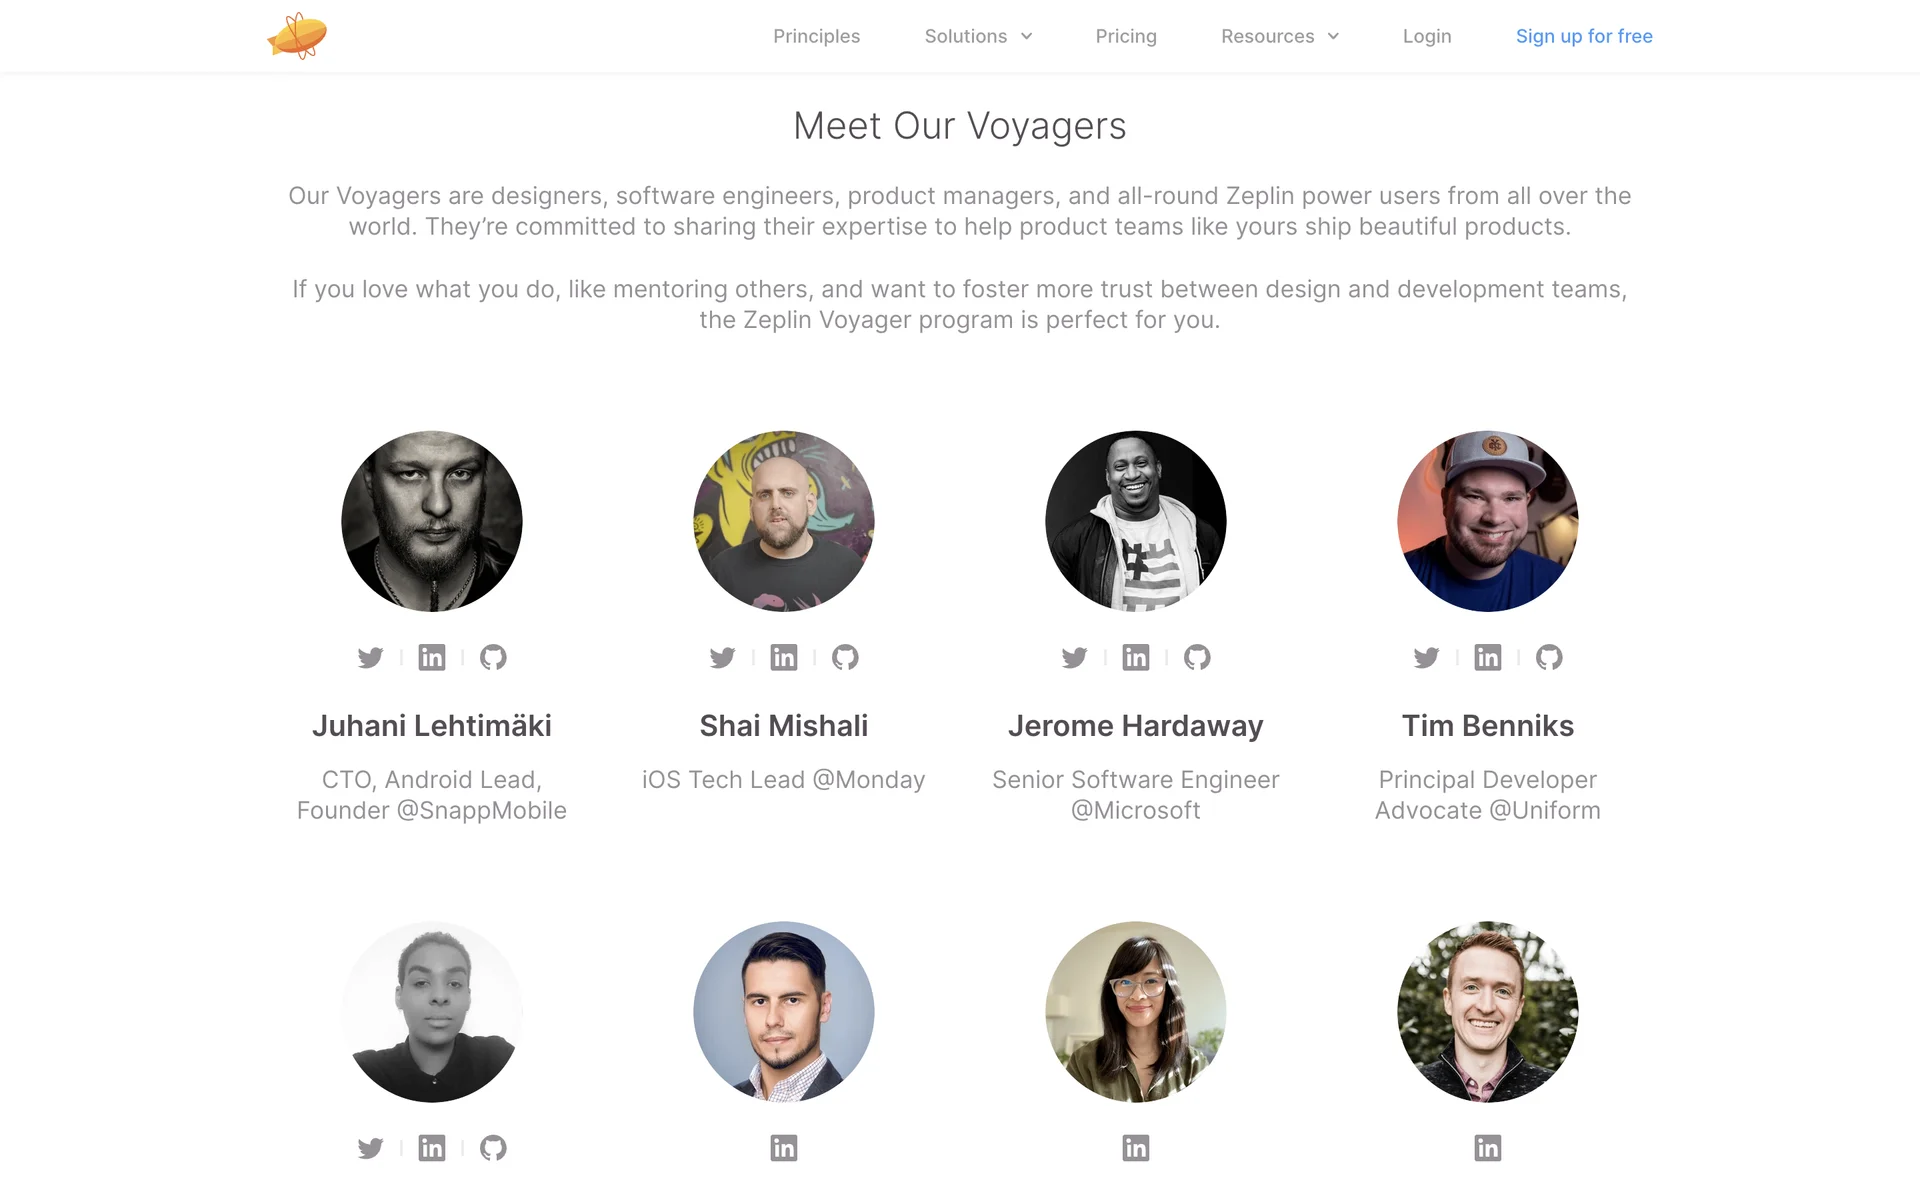Click Sign up for free
Screen dimensions: 1920x1200
click(1584, 36)
